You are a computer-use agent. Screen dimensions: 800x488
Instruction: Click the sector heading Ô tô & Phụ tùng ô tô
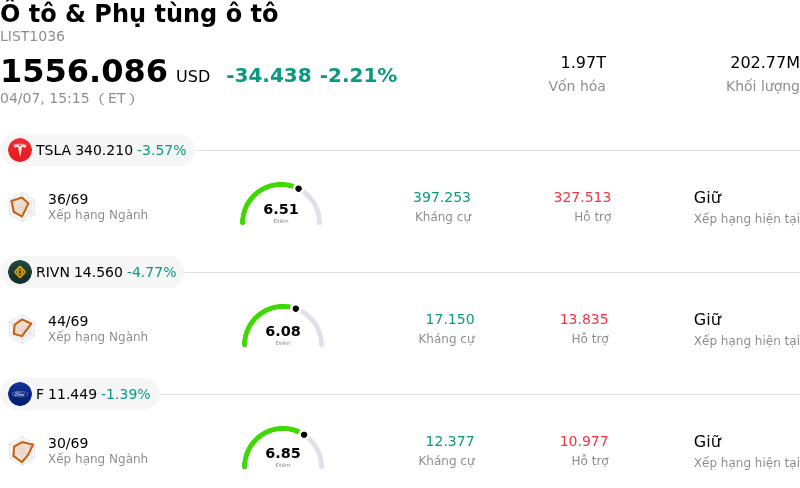click(139, 14)
